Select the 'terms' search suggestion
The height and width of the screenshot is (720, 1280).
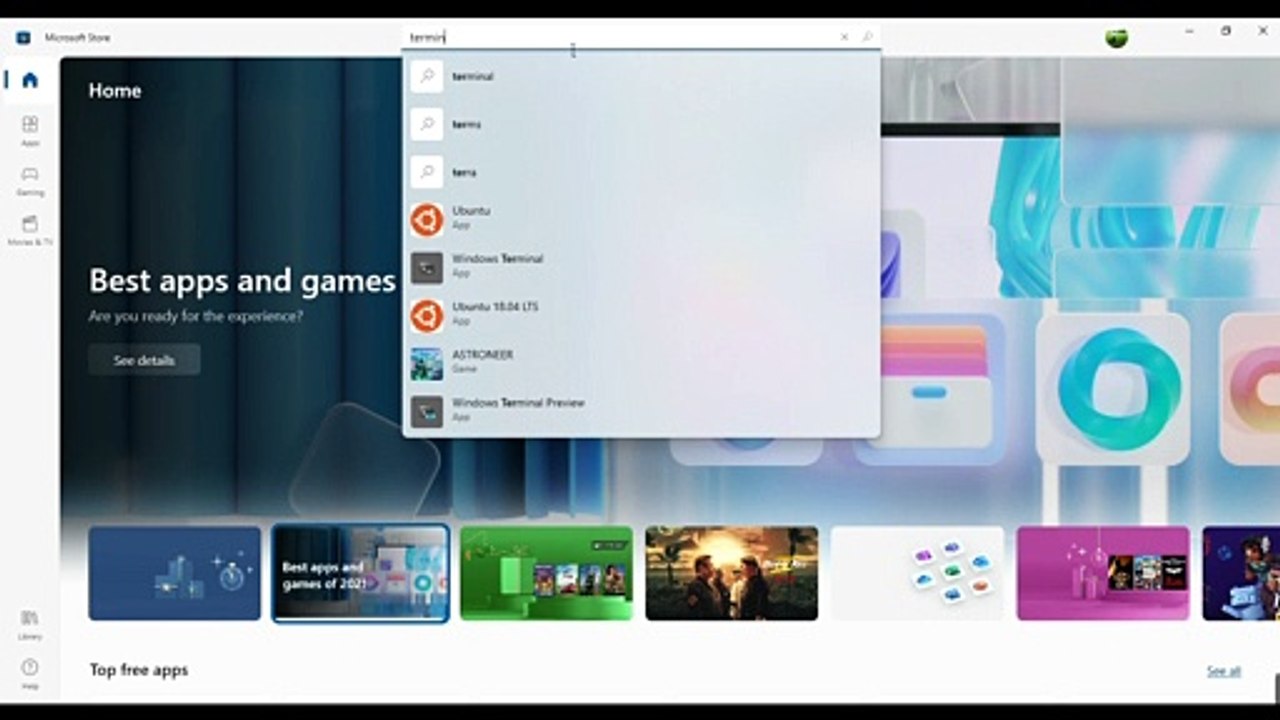[641, 124]
